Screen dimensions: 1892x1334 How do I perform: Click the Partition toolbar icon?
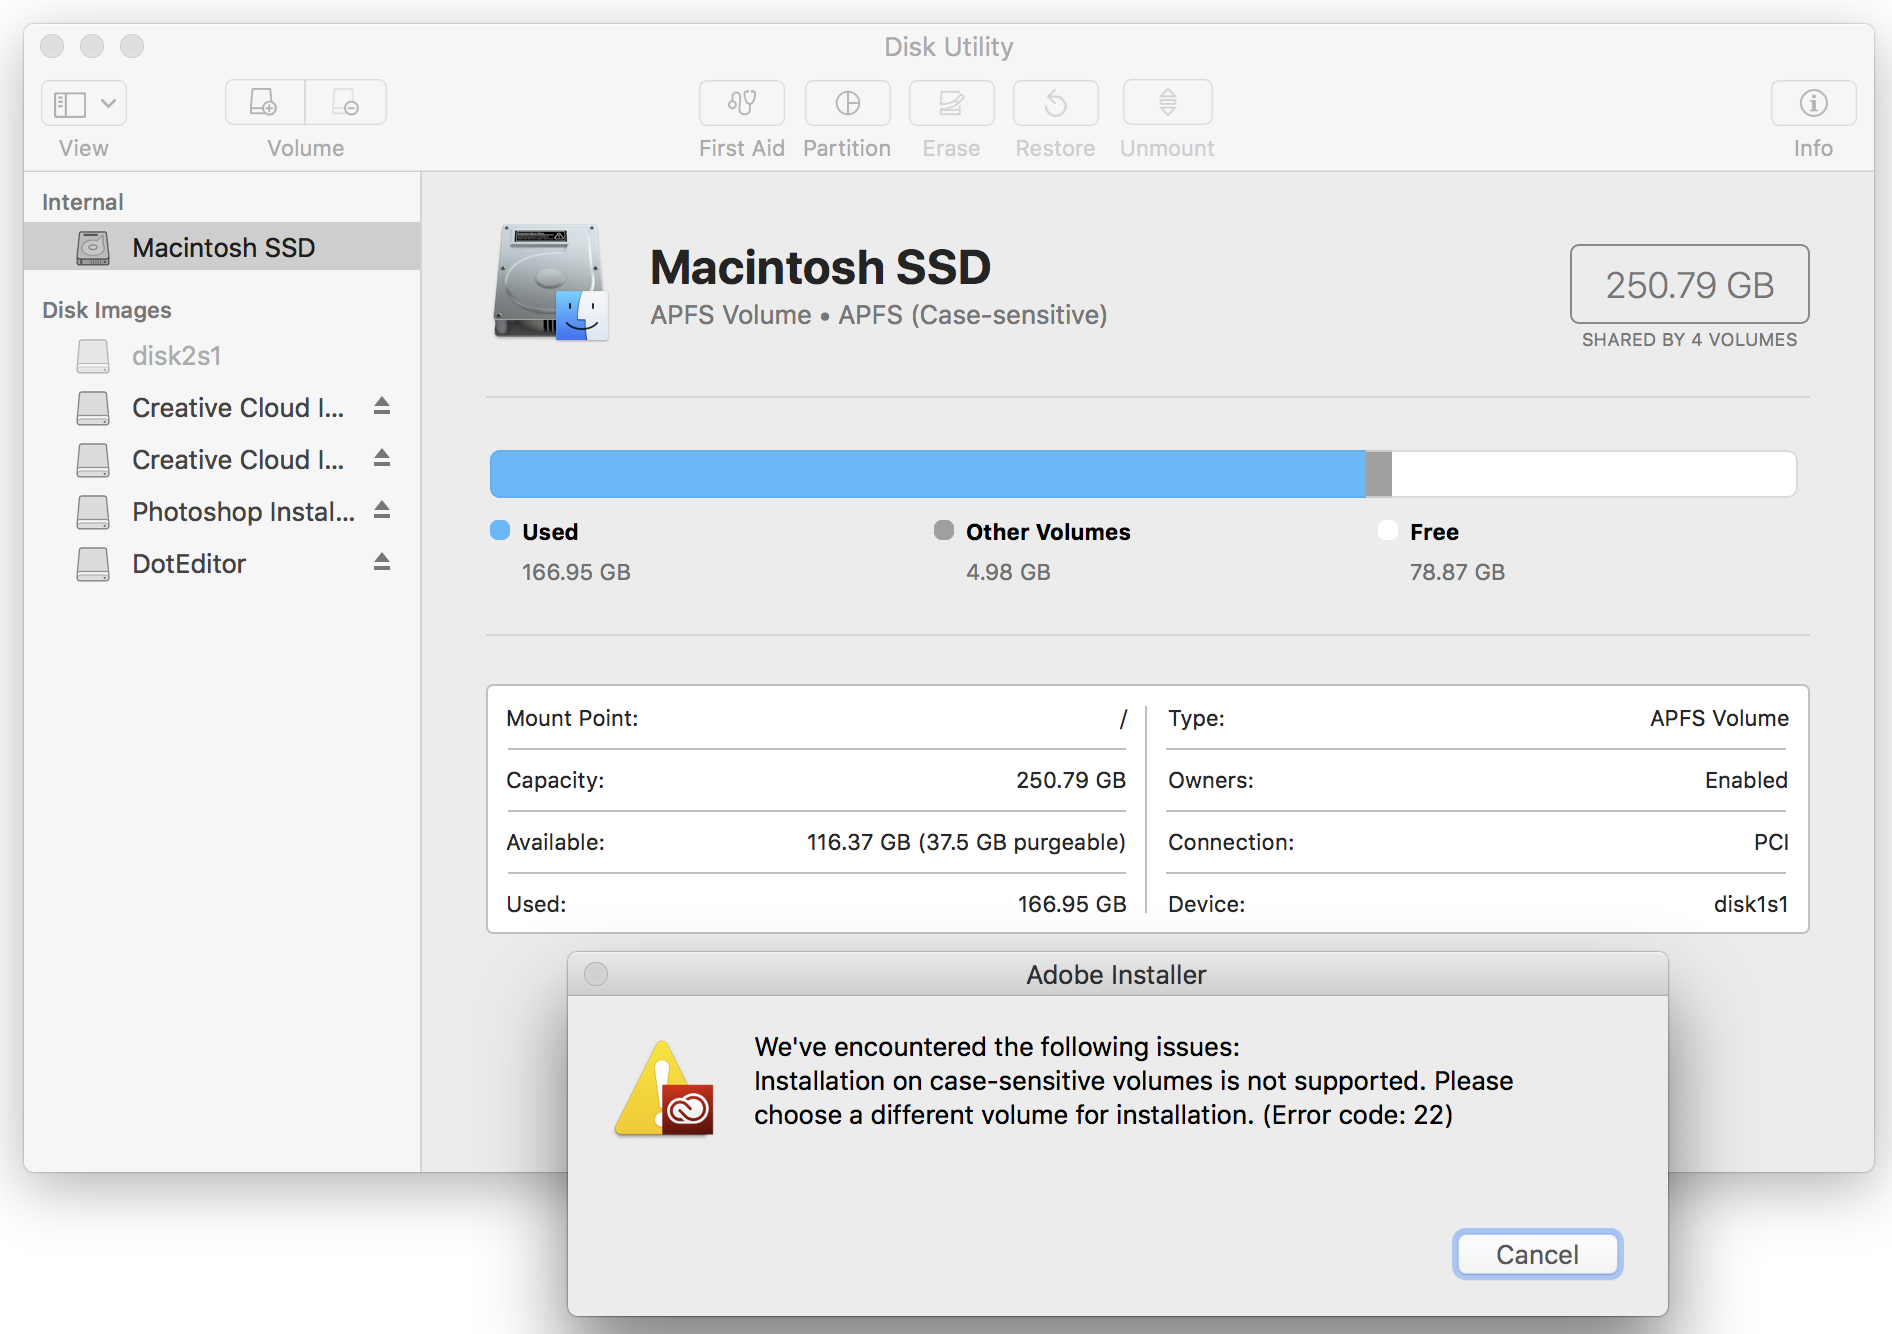848,103
